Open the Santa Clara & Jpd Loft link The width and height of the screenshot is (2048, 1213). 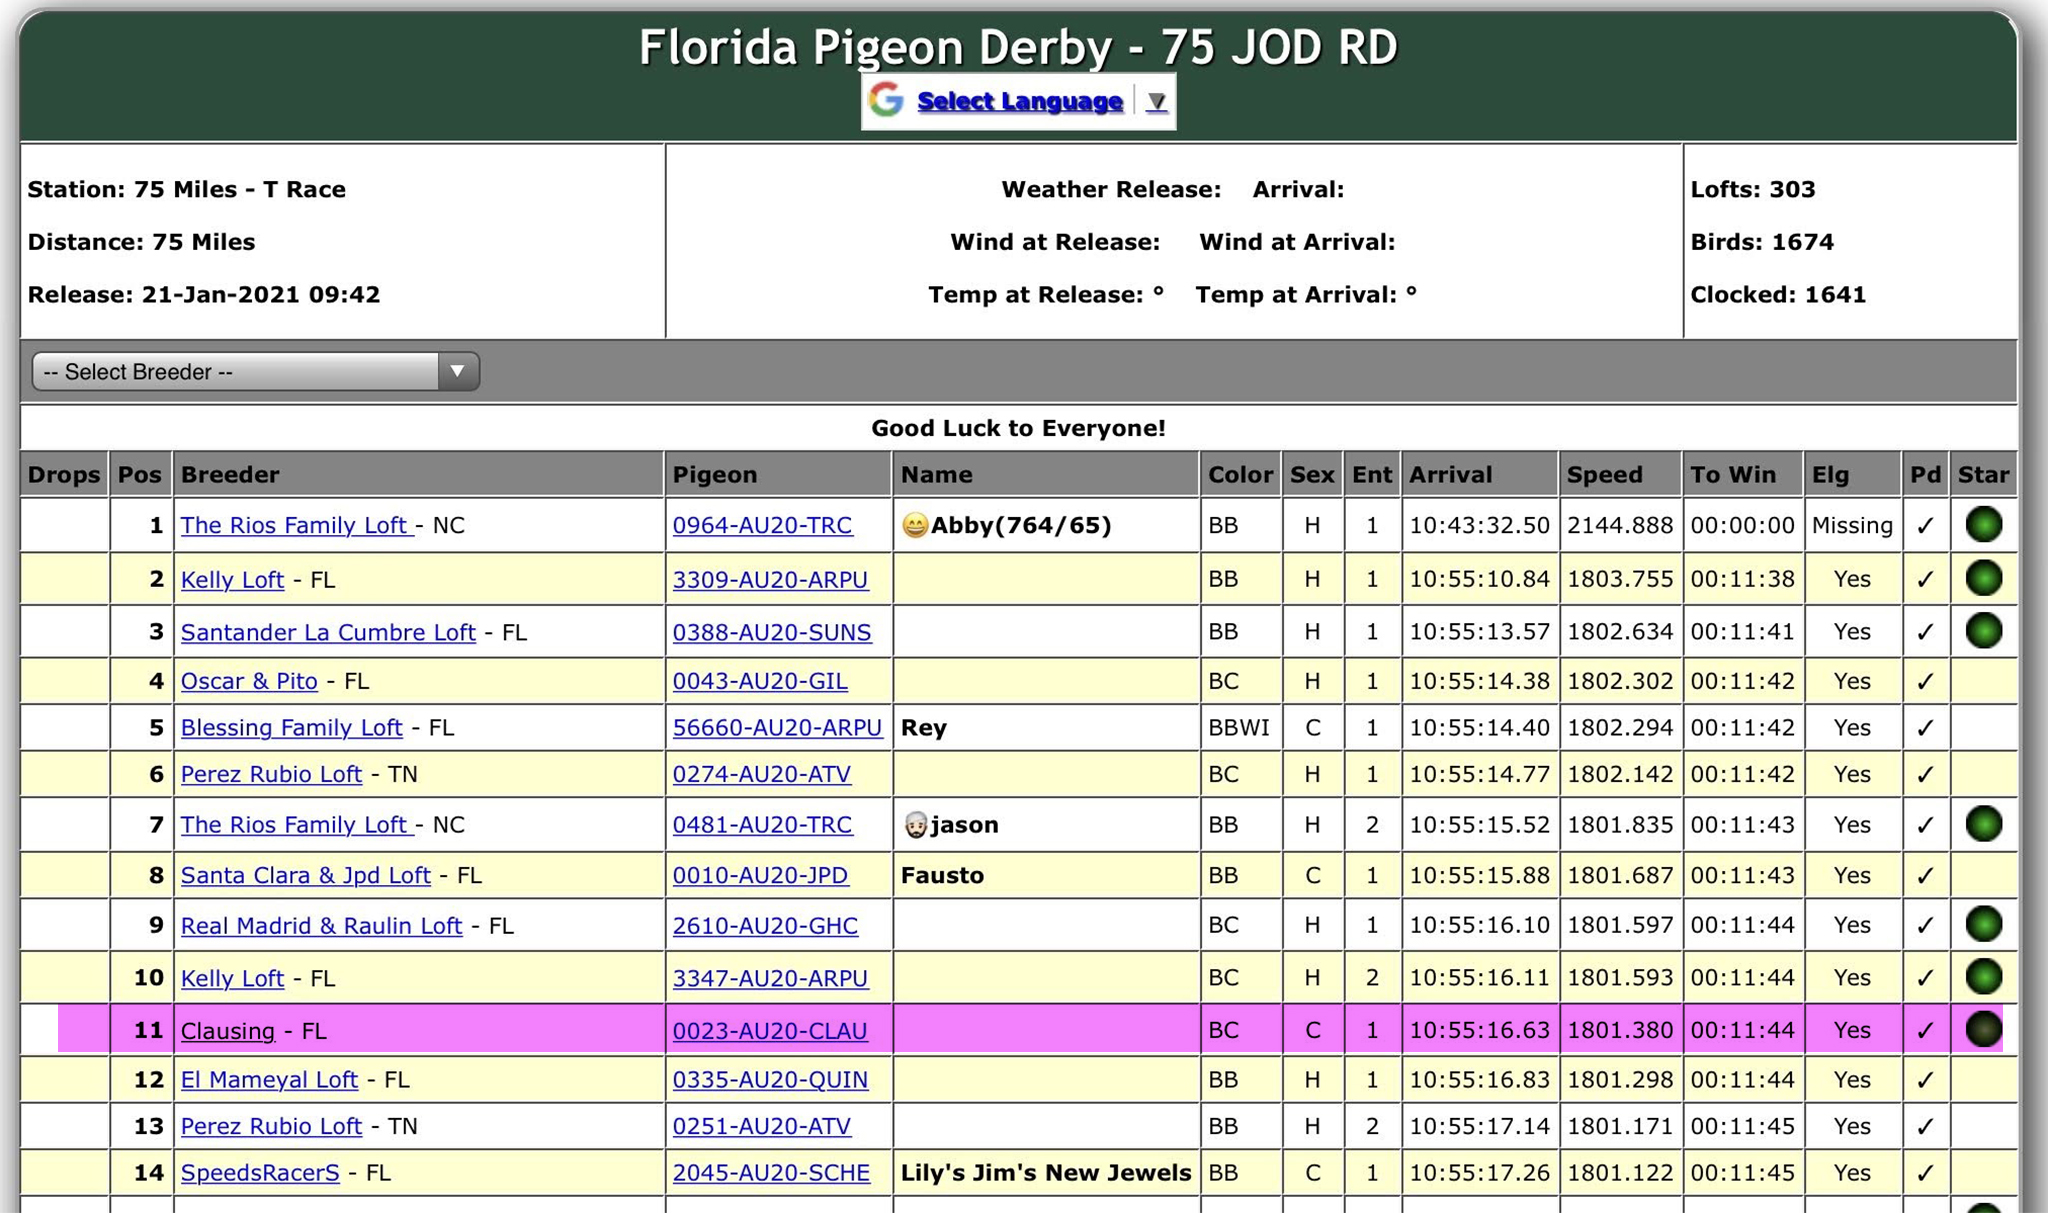(305, 876)
